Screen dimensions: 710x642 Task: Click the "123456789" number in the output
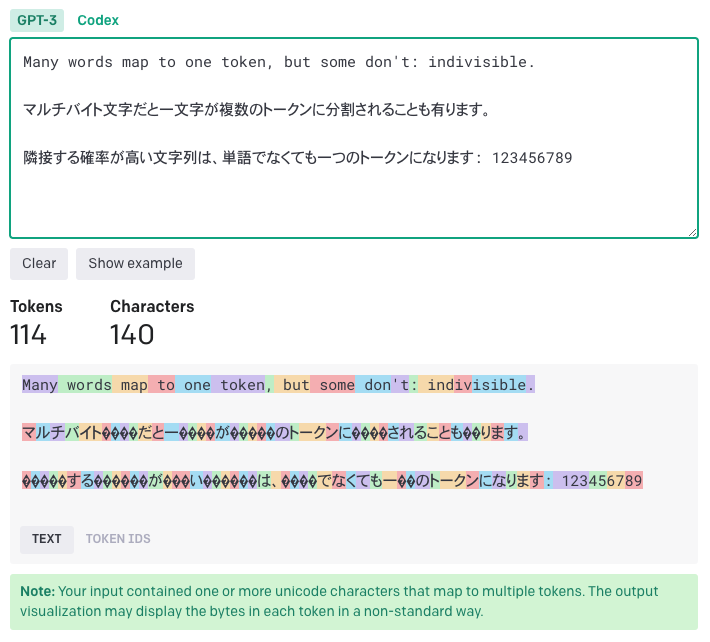(602, 481)
